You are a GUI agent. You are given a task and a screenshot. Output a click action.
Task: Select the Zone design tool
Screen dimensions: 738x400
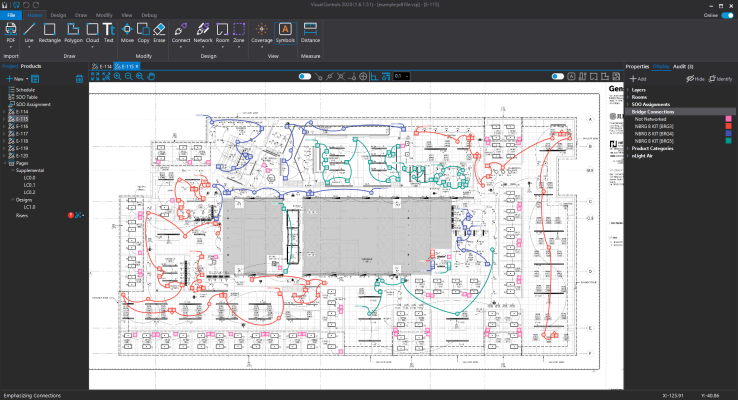(x=239, y=33)
